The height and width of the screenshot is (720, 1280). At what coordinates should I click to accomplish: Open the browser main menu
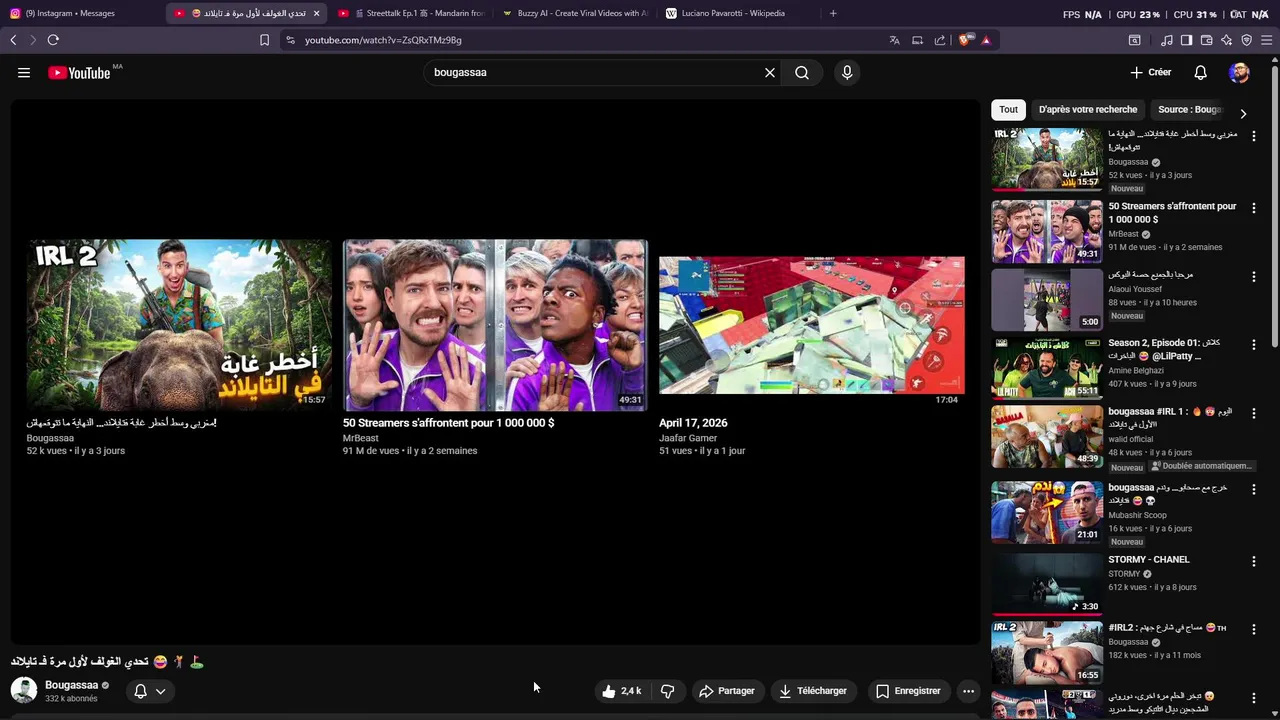pos(1267,40)
